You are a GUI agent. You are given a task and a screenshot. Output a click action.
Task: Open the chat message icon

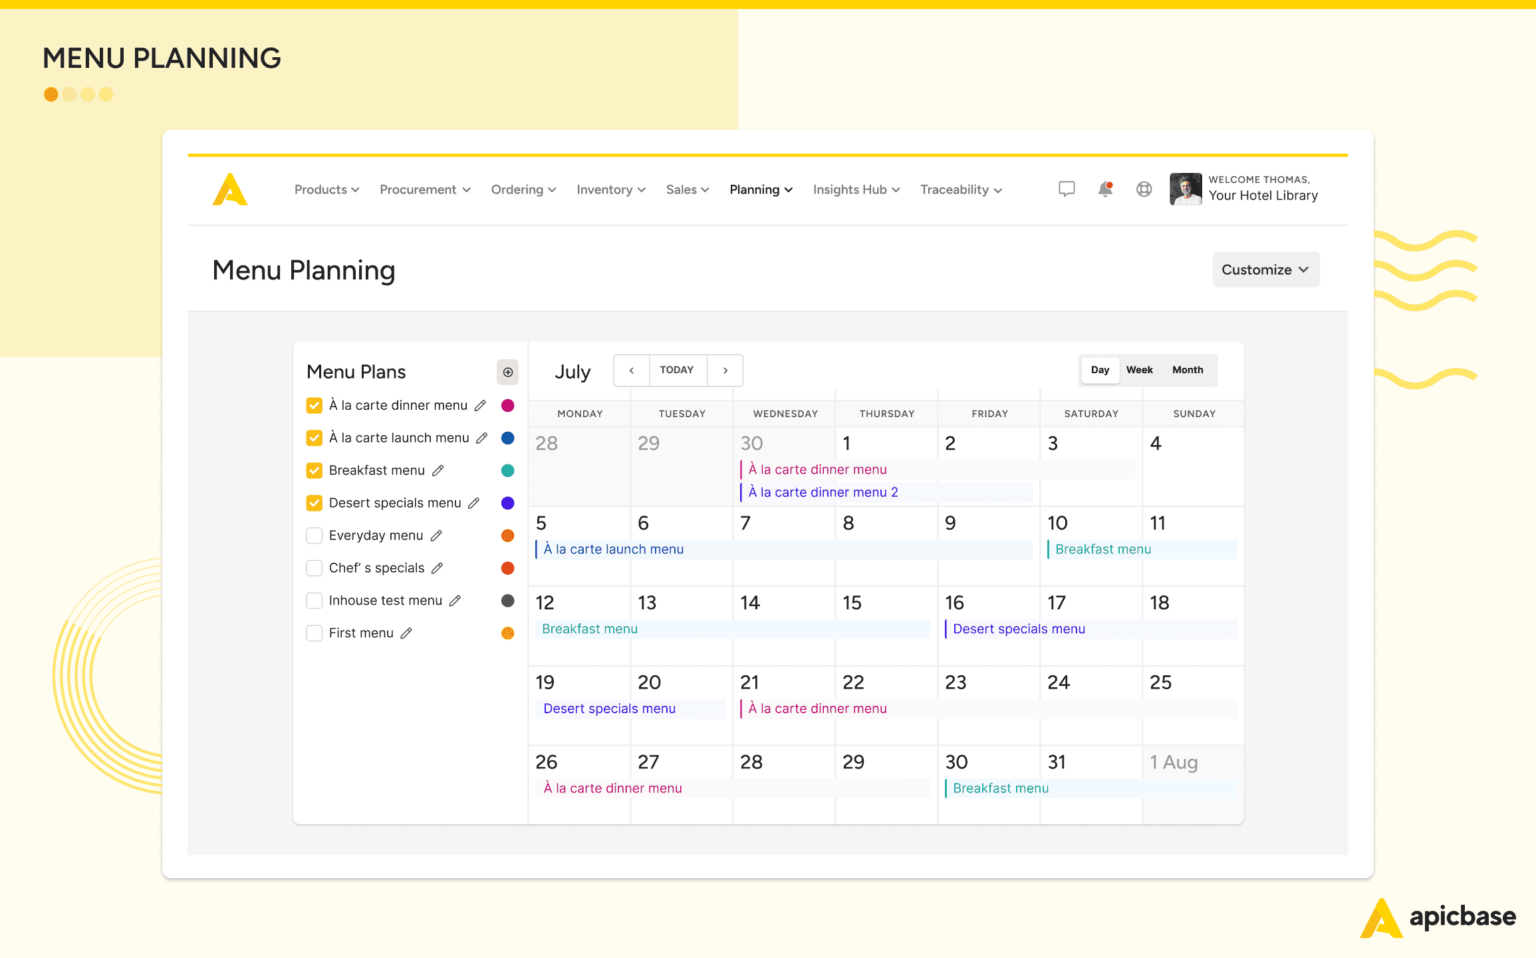pyautogui.click(x=1066, y=189)
